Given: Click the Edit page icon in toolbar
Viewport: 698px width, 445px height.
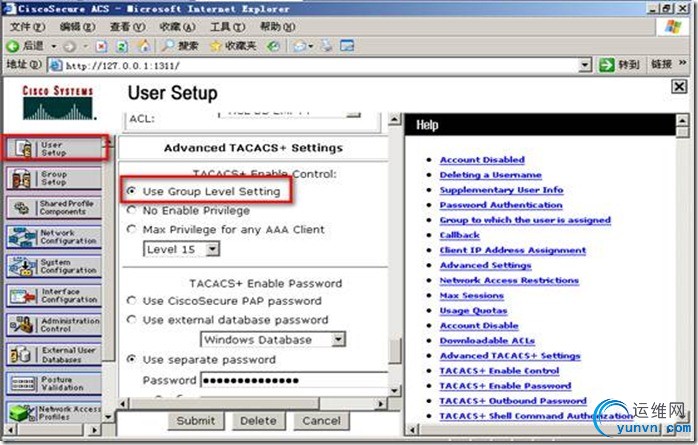Looking at the screenshot, I should [x=347, y=45].
